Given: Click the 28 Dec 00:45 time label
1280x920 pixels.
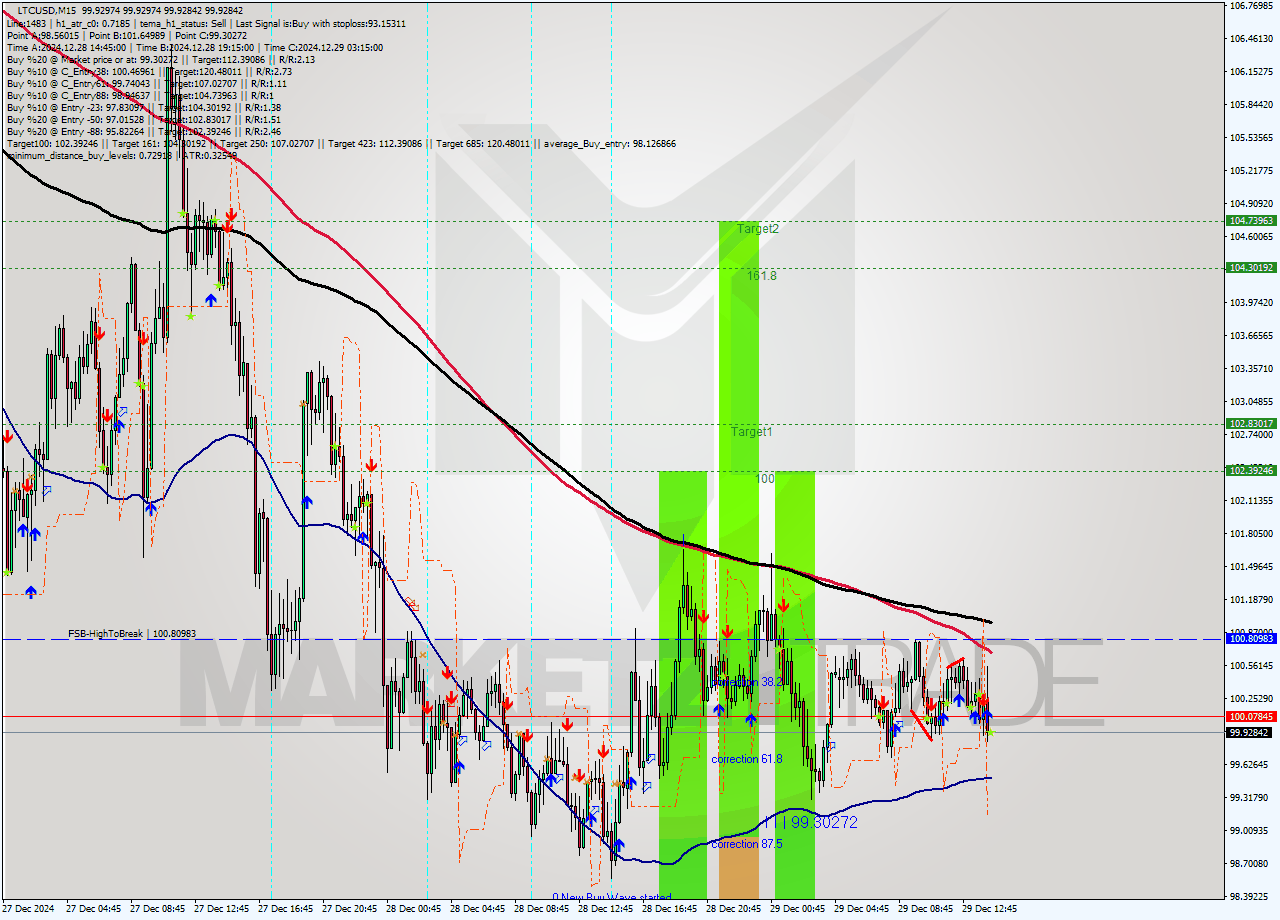Looking at the screenshot, I should pos(415,909).
